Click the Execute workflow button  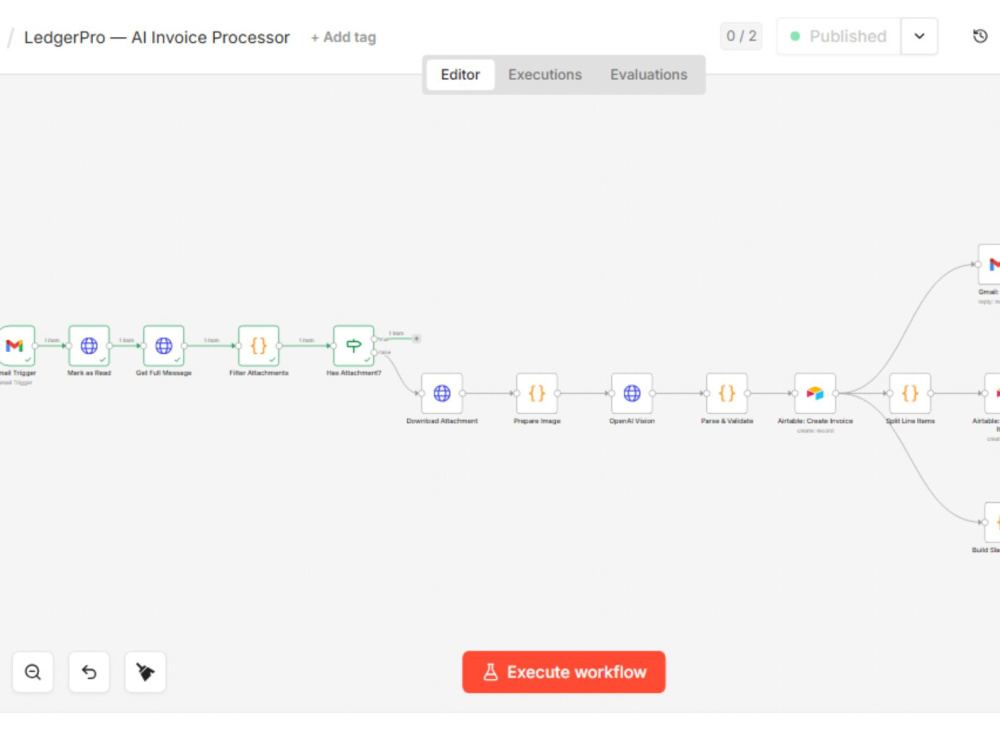(x=564, y=672)
